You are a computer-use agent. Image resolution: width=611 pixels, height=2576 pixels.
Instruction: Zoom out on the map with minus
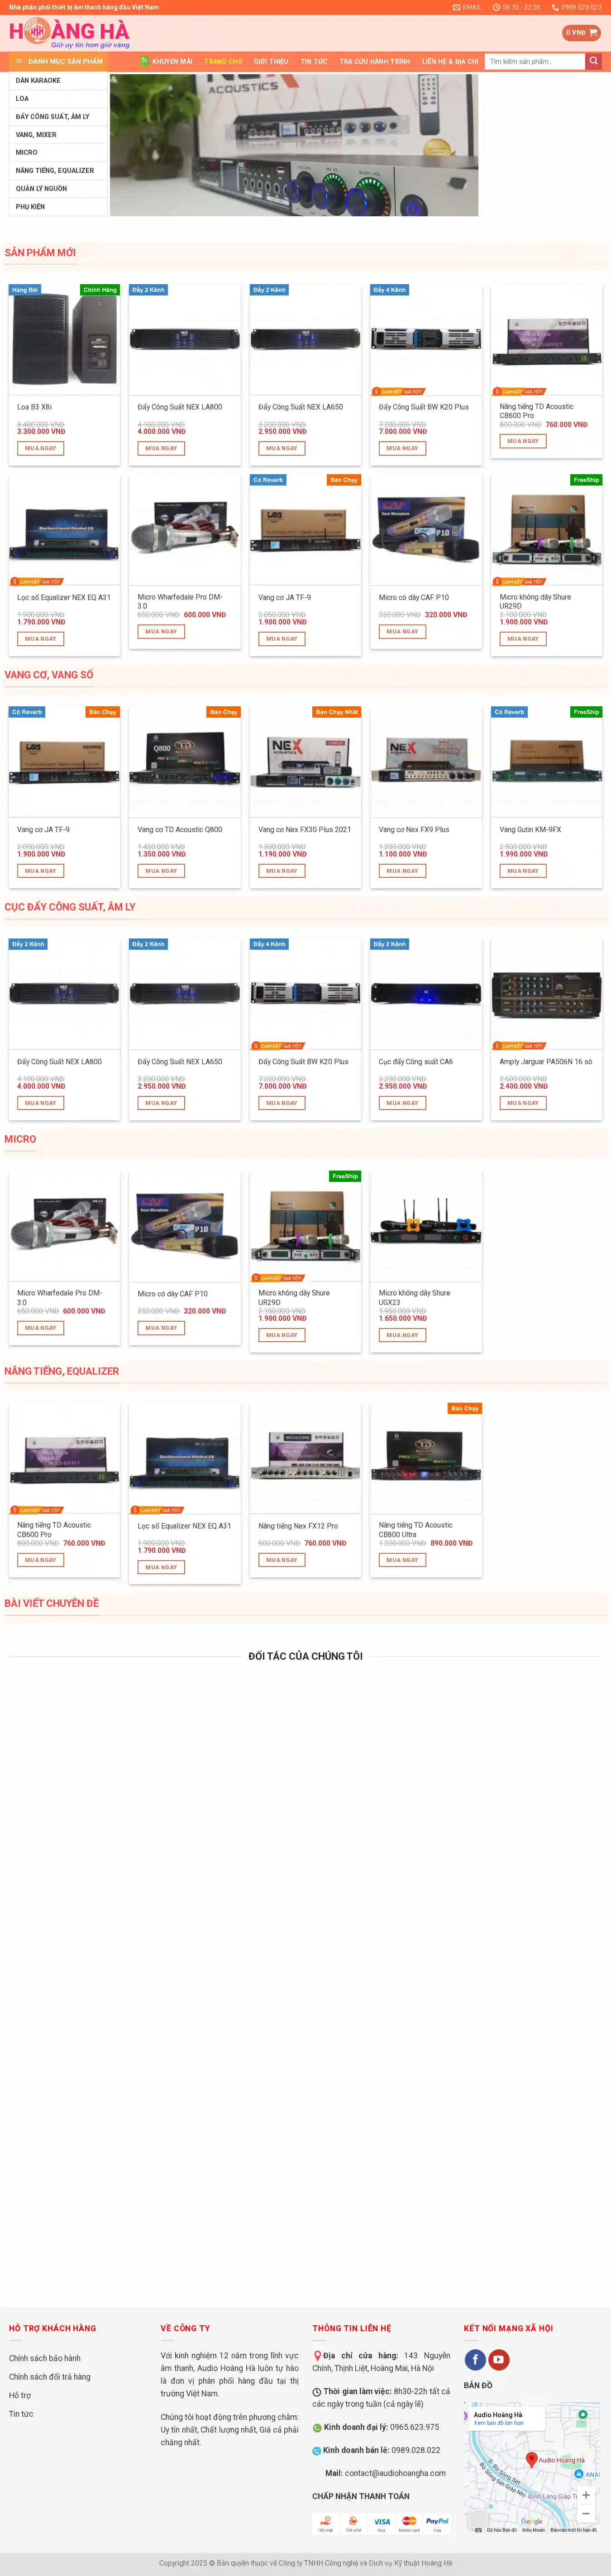(x=586, y=2514)
